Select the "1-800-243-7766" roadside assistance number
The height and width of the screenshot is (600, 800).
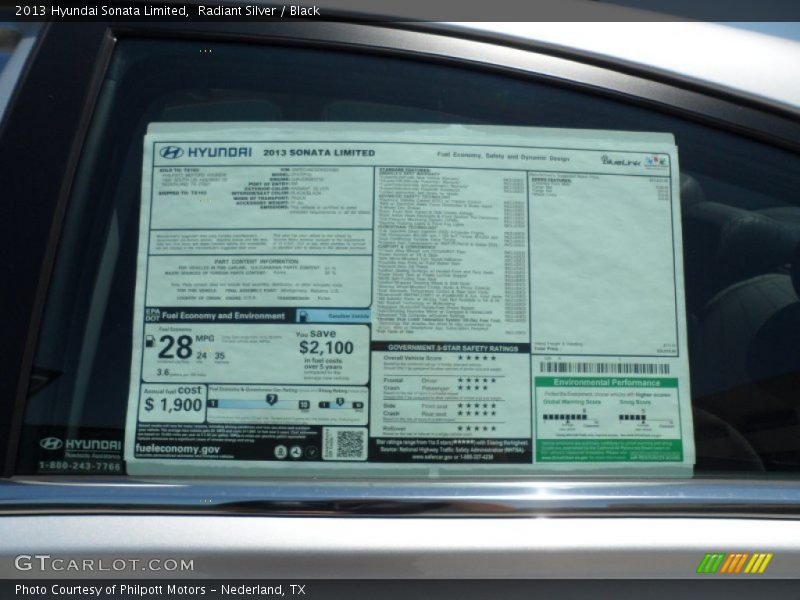click(80, 466)
